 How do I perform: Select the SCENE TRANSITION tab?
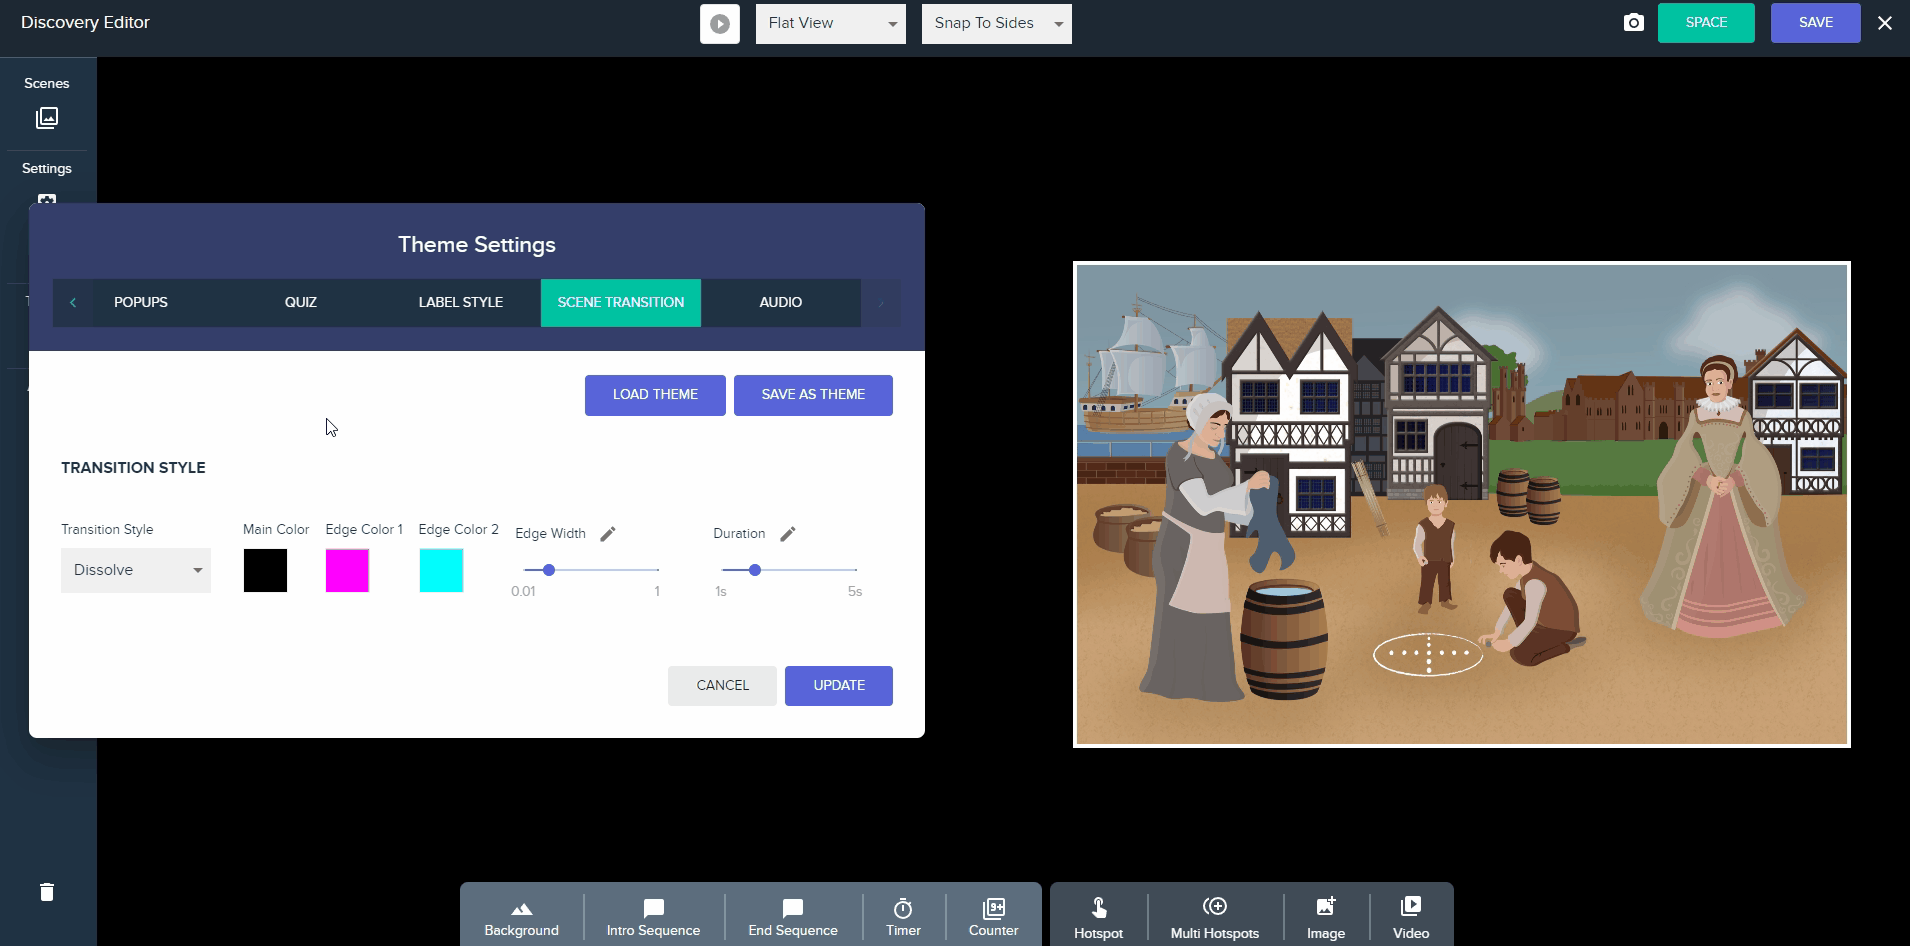click(x=621, y=302)
